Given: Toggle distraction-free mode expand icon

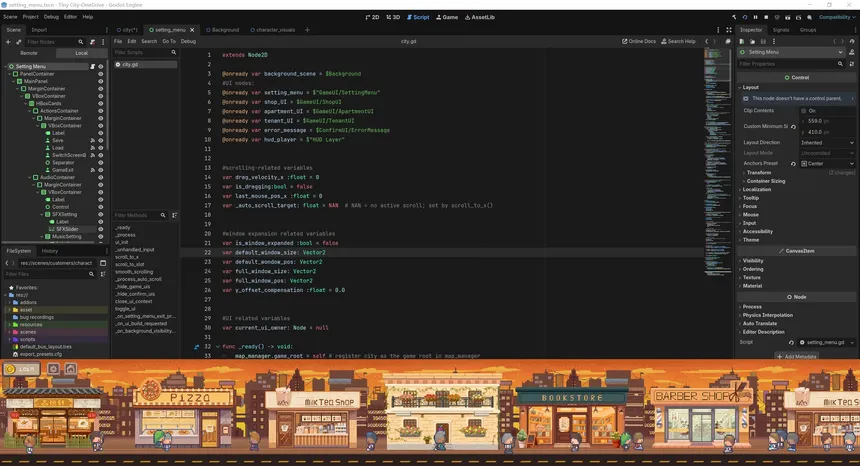Looking at the screenshot, I should point(729,30).
